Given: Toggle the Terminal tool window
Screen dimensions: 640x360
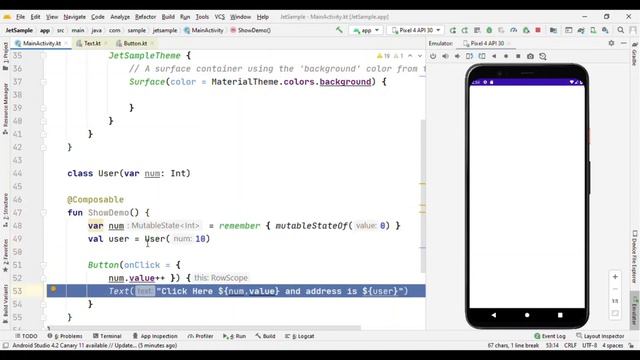Looking at the screenshot, I should point(107,336).
